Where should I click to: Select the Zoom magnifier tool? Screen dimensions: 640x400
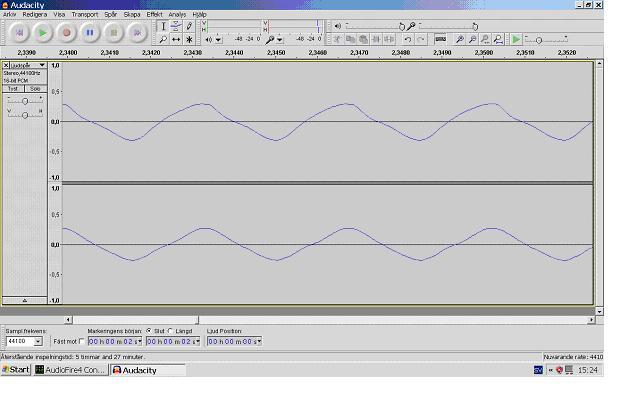(163, 39)
